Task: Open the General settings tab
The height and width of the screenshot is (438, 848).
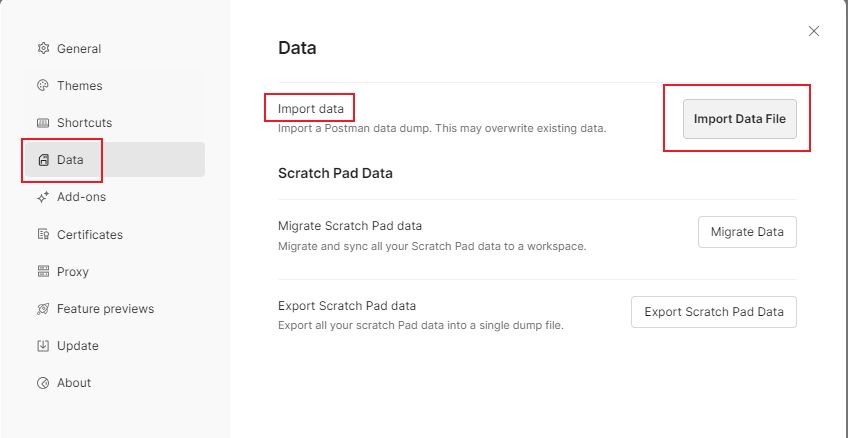Action: click(79, 48)
